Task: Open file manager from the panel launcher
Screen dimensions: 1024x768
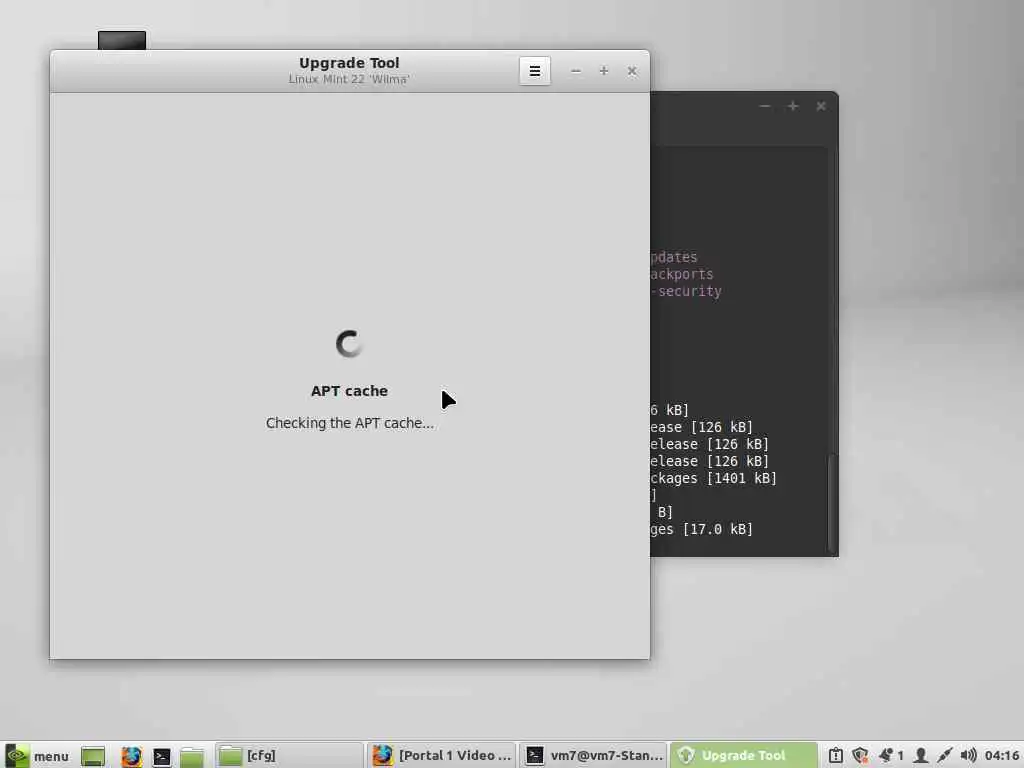Action: tap(192, 756)
